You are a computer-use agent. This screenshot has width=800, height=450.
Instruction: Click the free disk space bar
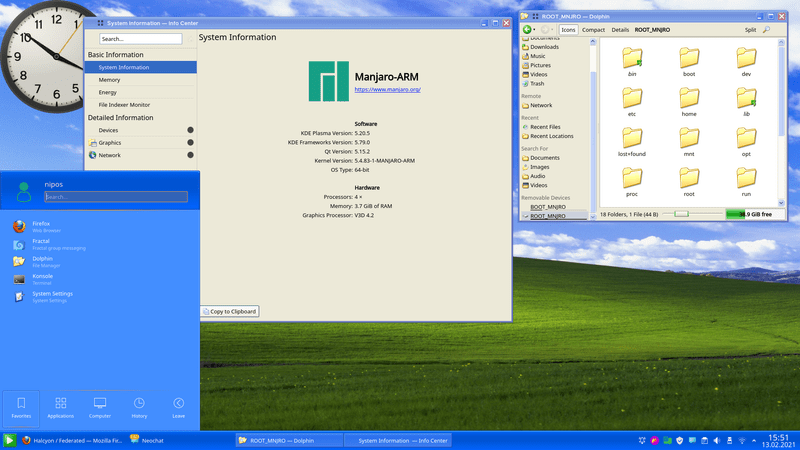tap(755, 214)
